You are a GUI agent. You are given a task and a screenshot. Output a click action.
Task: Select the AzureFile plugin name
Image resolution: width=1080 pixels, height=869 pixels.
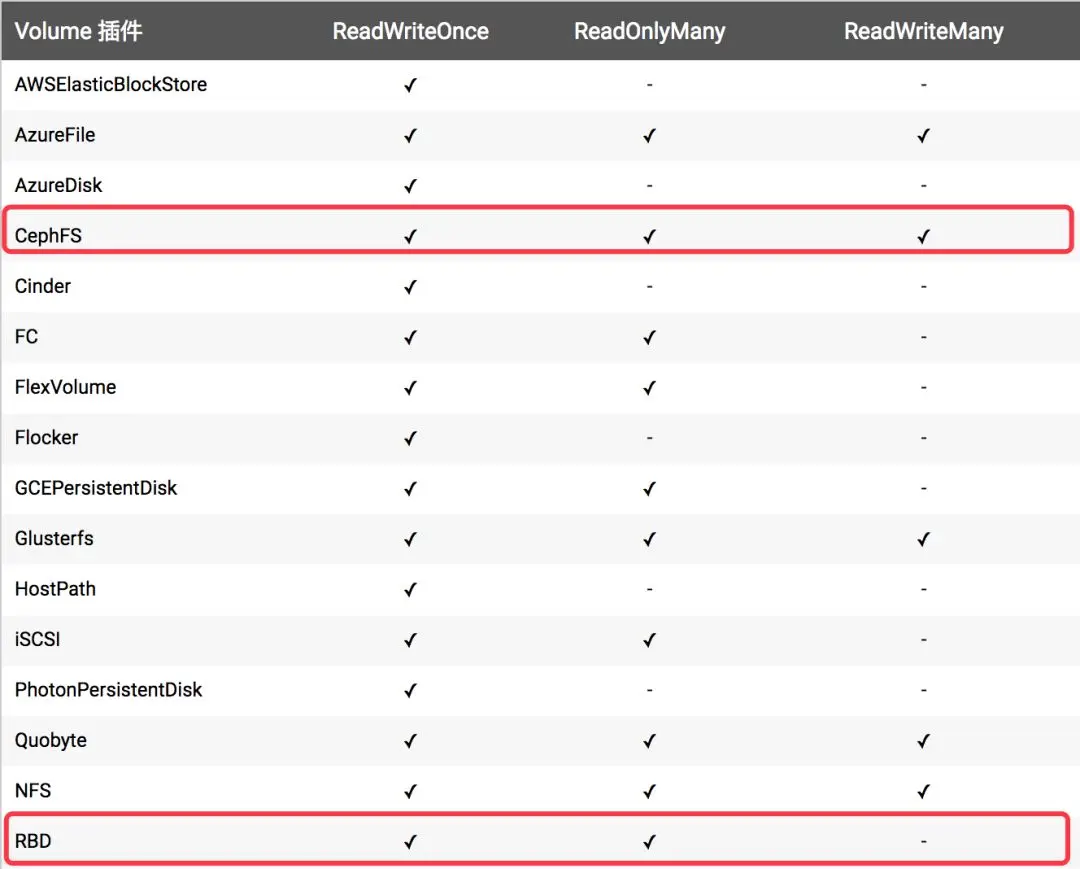tap(55, 135)
